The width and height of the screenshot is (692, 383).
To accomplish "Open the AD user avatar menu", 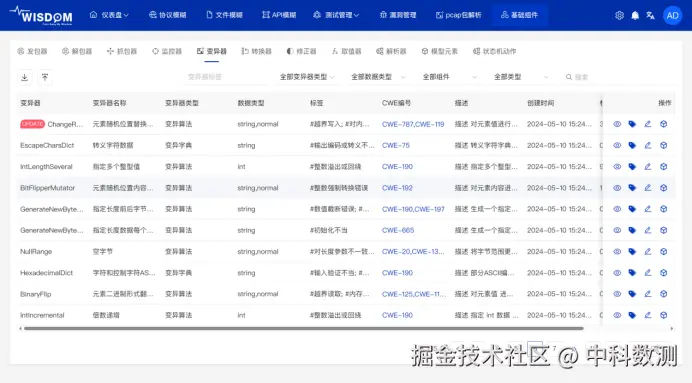I will tap(673, 15).
